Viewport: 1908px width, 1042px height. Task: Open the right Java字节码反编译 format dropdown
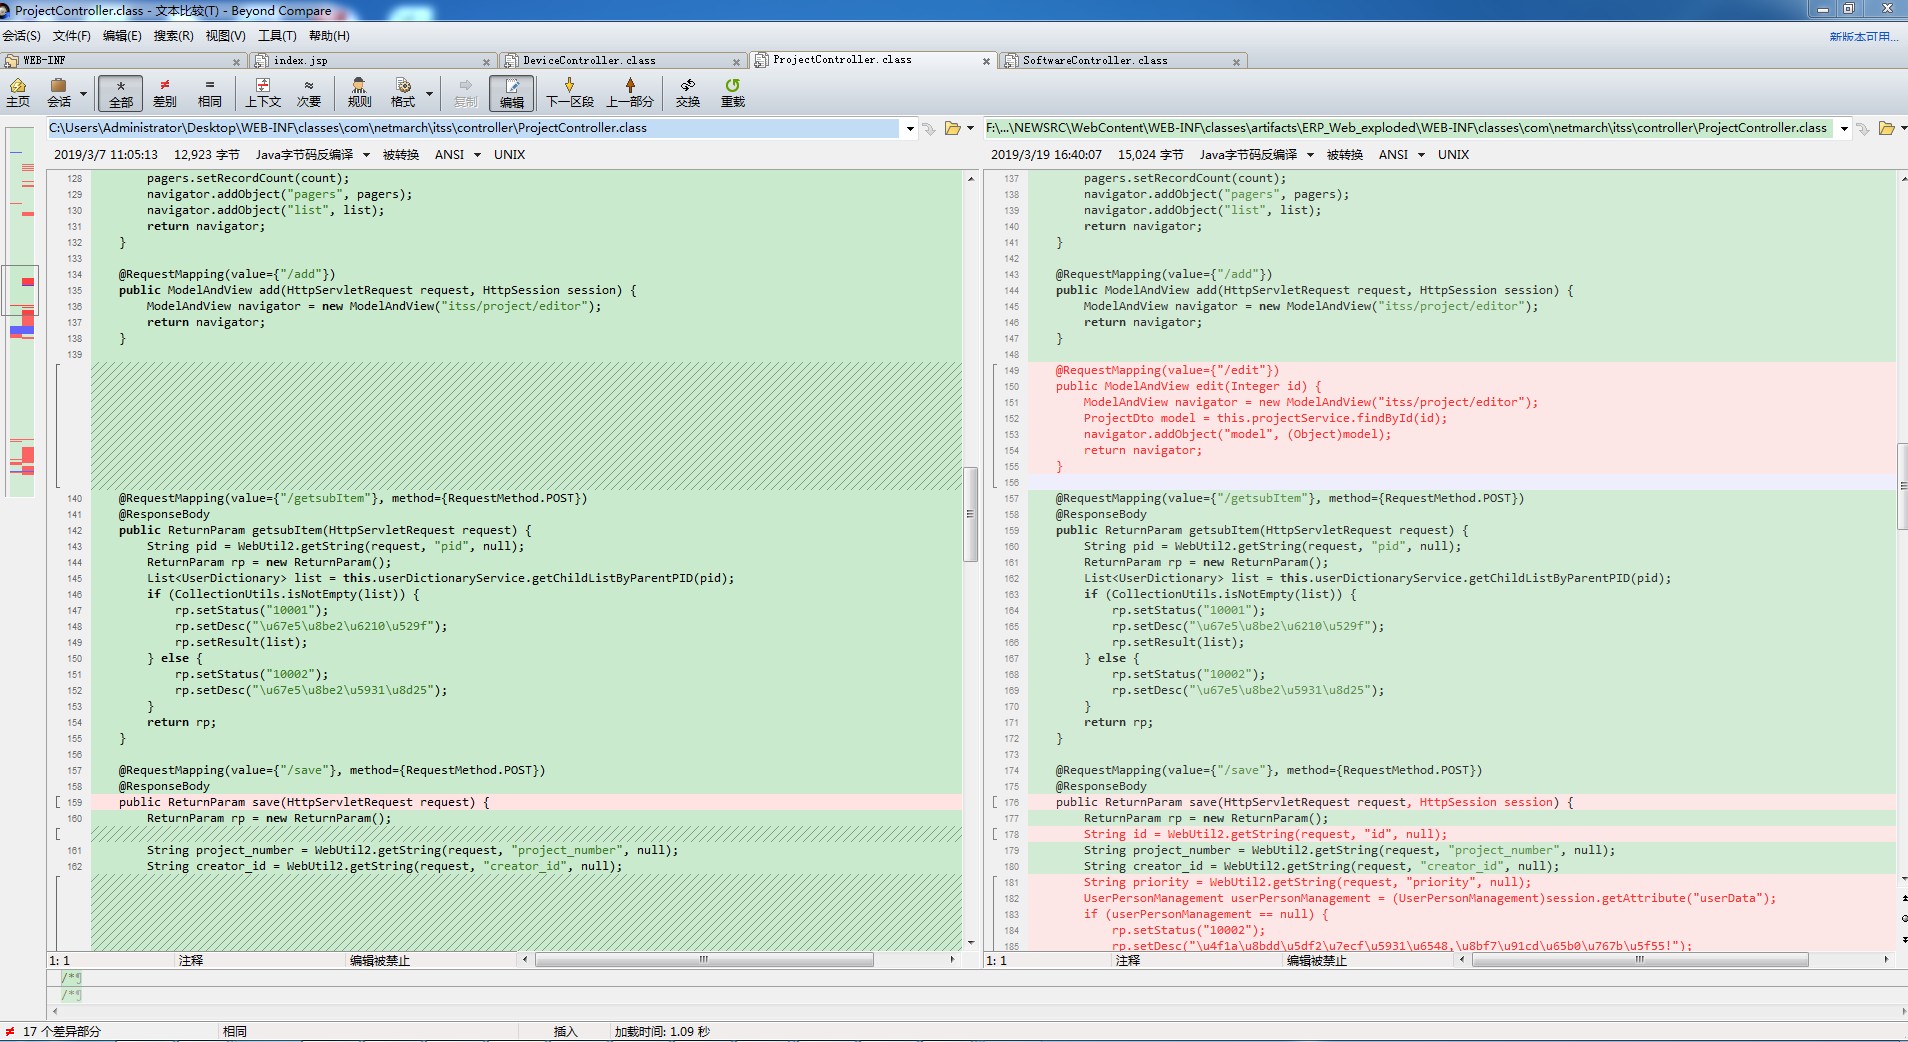(x=1256, y=155)
